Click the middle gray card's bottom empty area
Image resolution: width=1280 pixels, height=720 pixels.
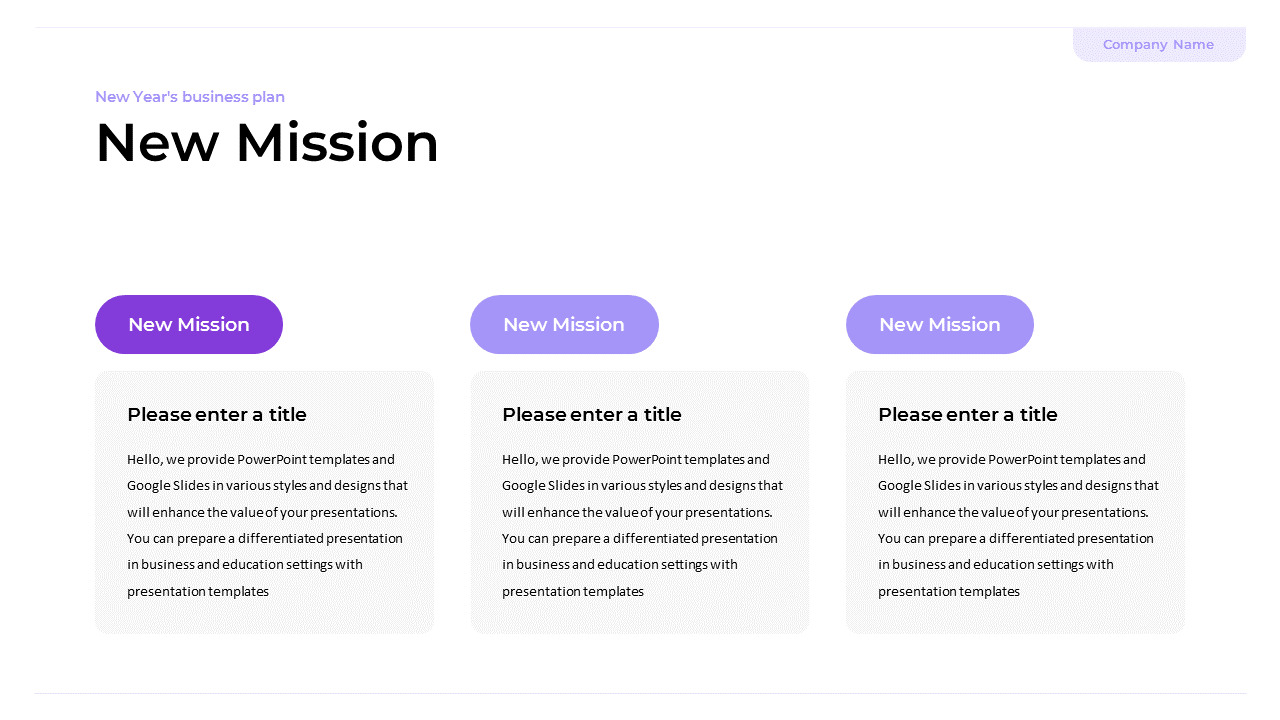[x=640, y=618]
